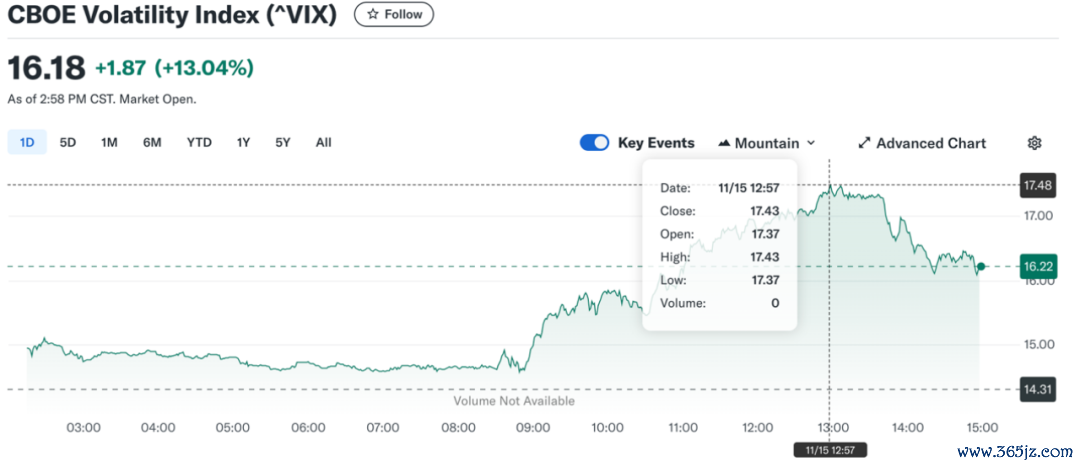
Task: Click the 11/15 12:57 time axis label
Action: click(830, 450)
